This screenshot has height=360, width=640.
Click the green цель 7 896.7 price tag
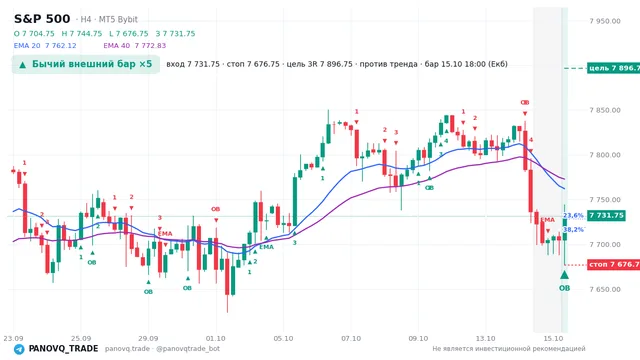point(613,68)
